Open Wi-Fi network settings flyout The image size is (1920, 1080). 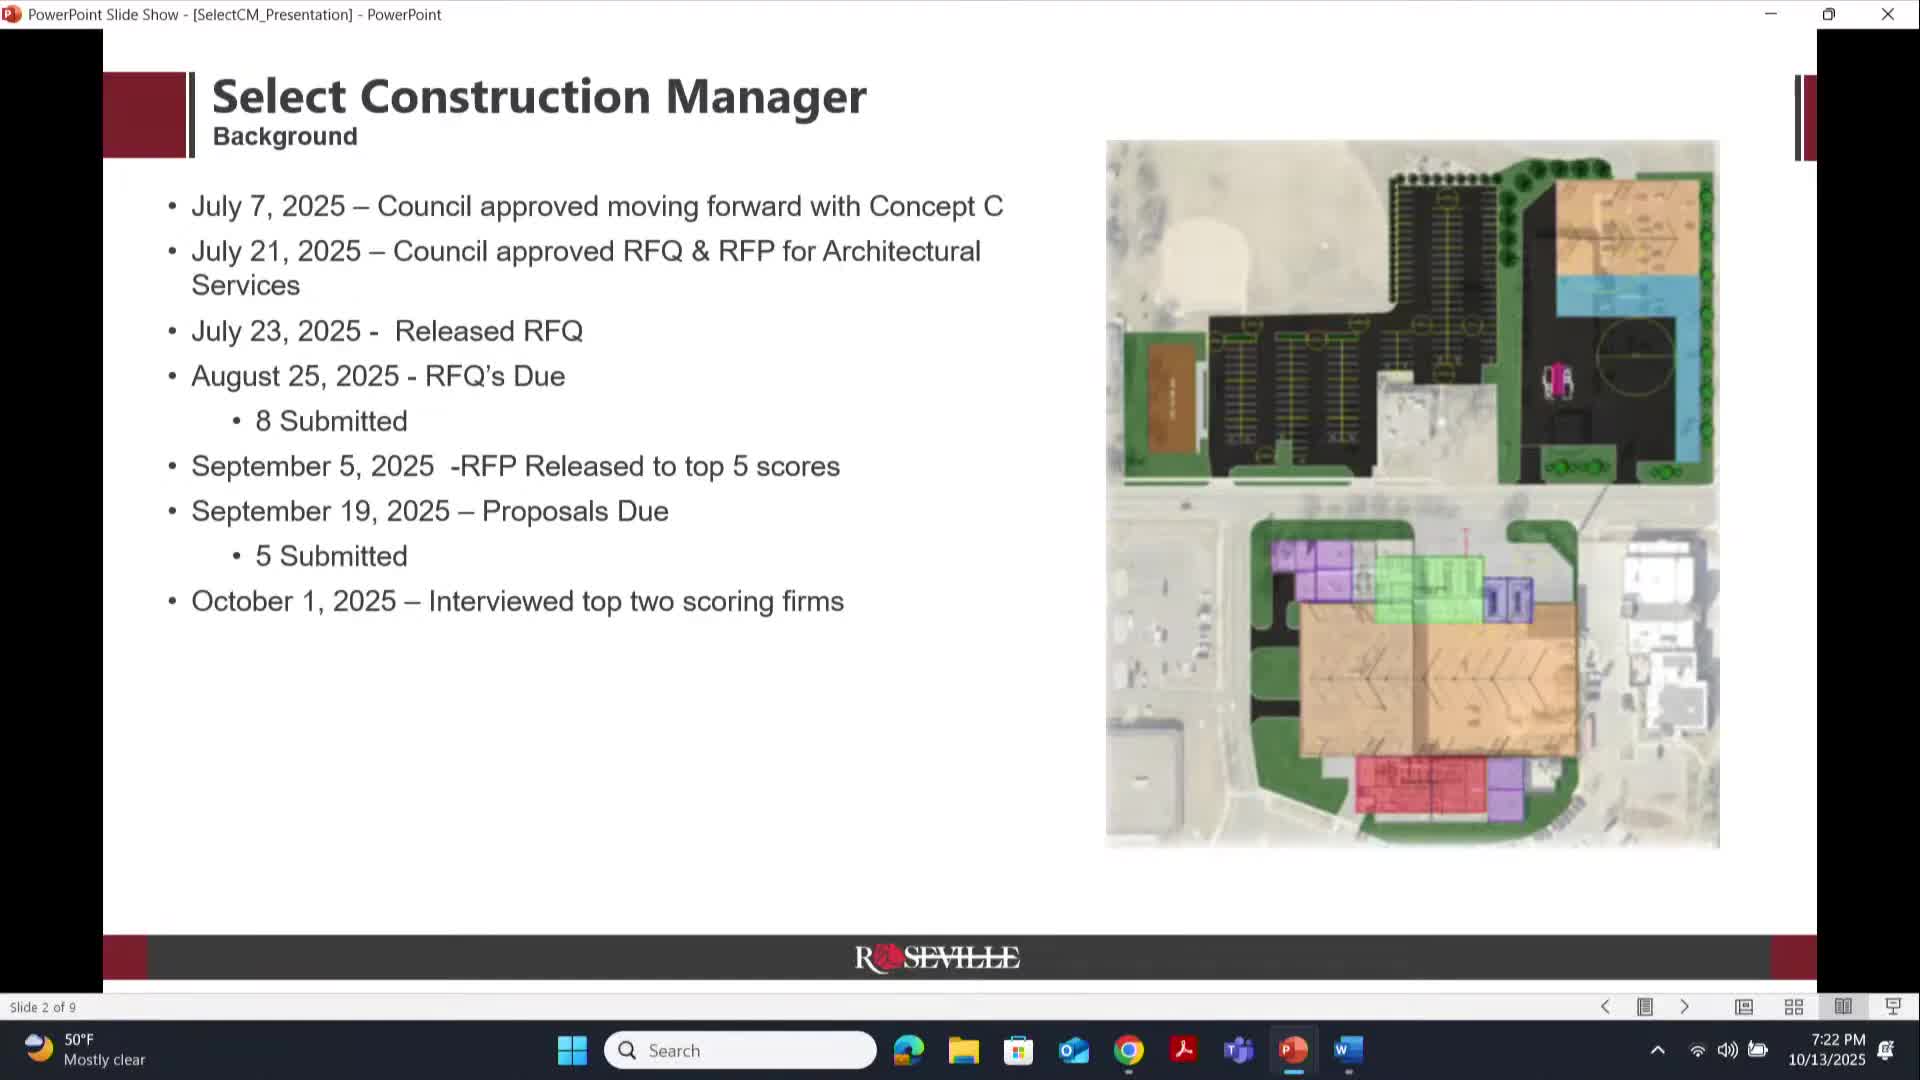[x=1697, y=1050]
